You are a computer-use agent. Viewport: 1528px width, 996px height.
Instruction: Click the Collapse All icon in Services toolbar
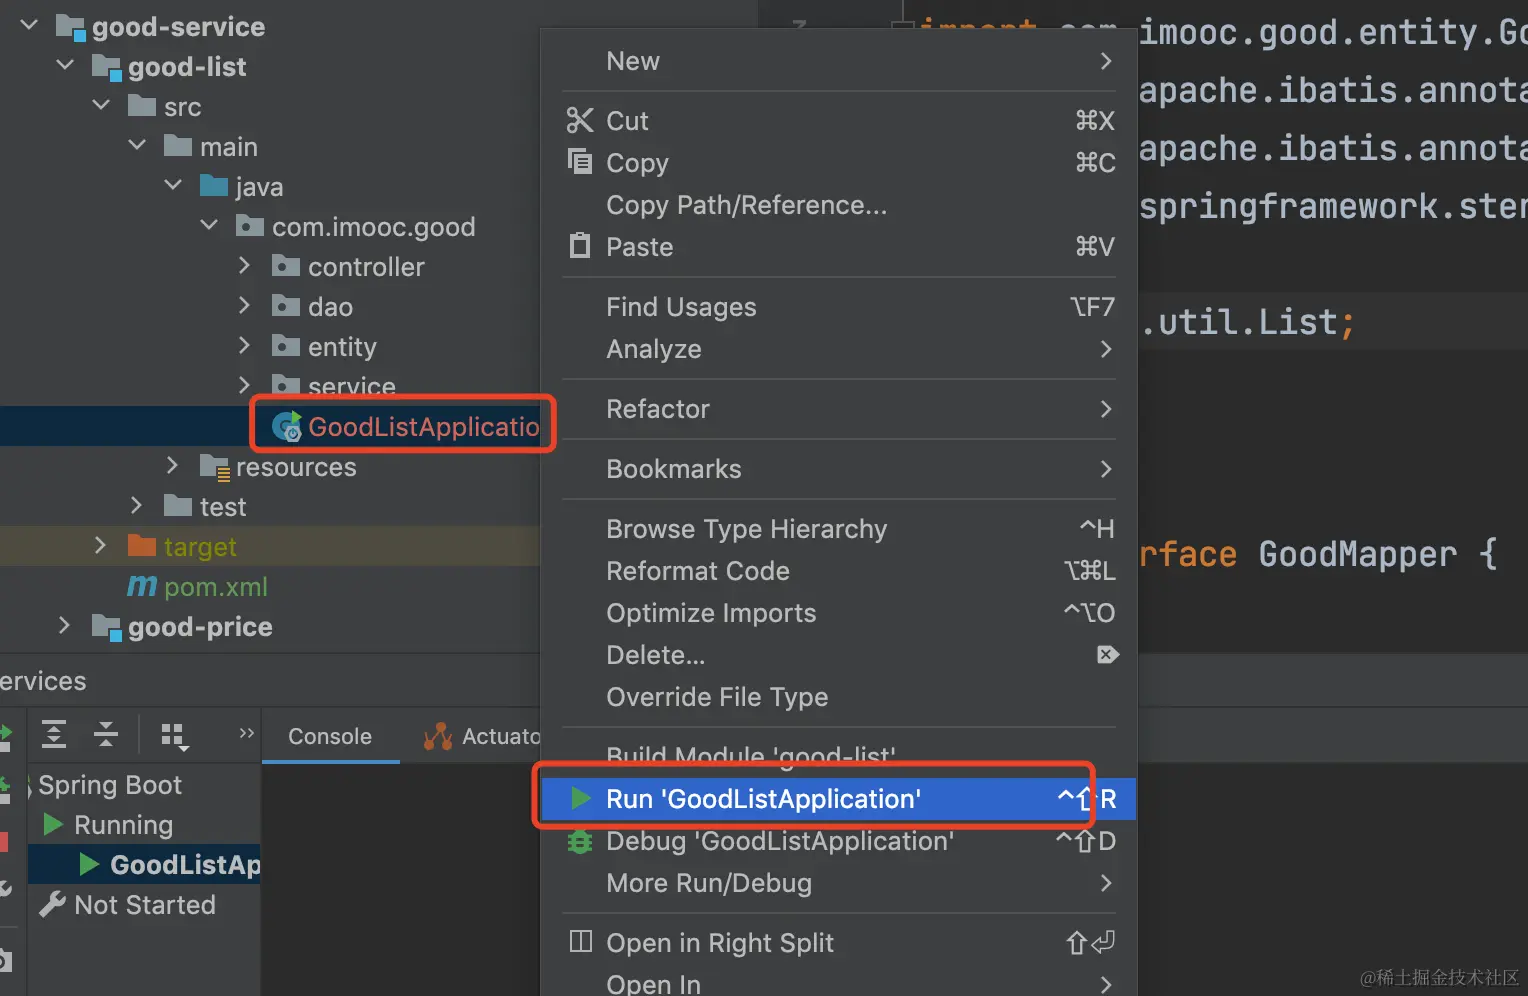(106, 735)
